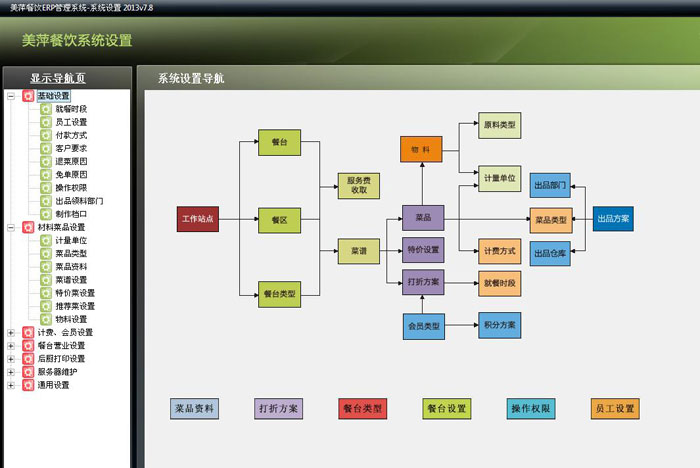
Task: Click the 工作站点 flowchart node
Action: coord(197,218)
